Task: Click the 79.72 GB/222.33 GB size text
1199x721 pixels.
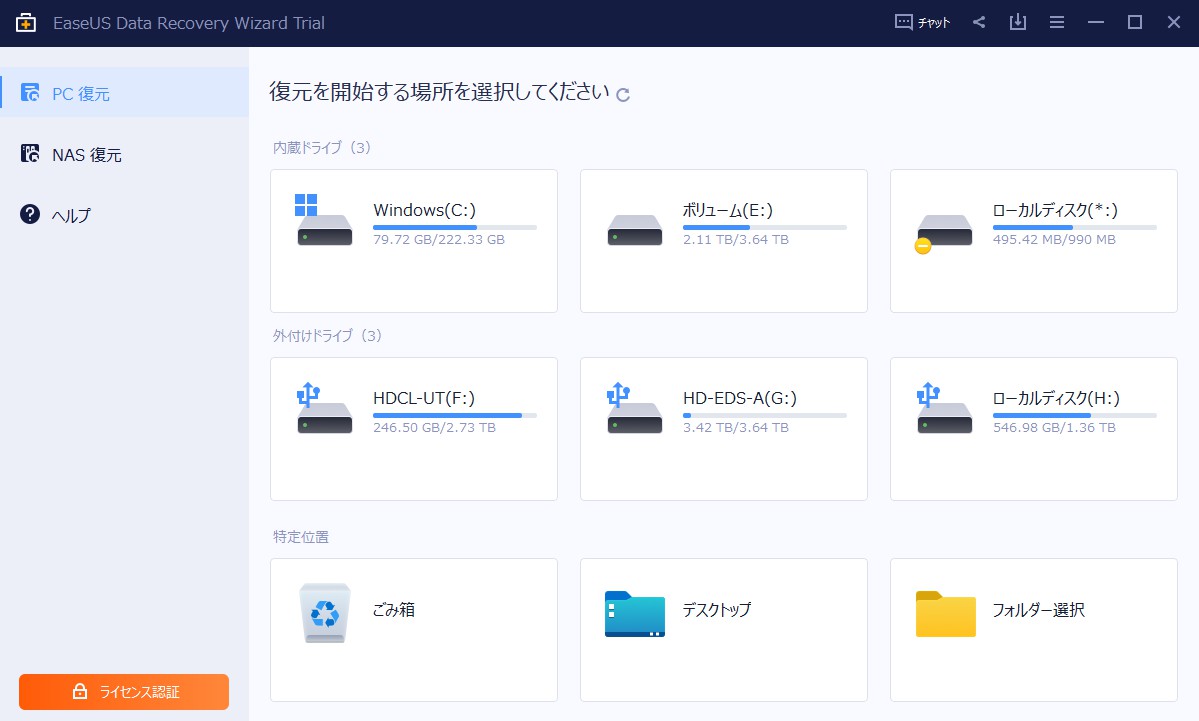Action: [x=439, y=239]
